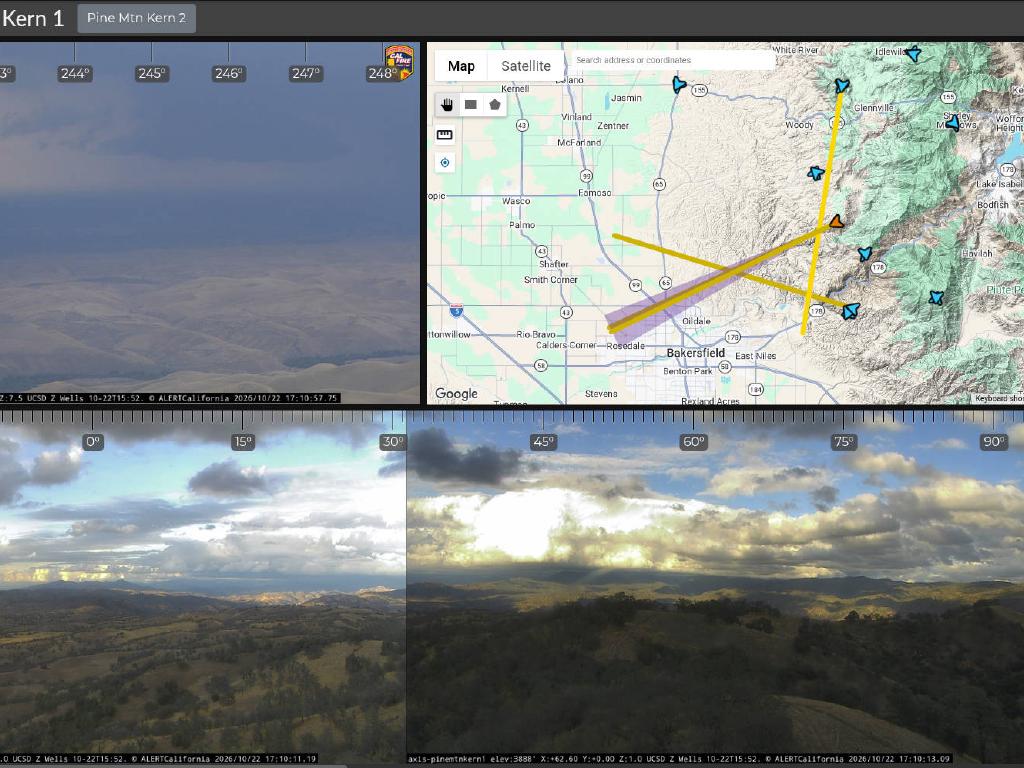Select camera marker southeast of Woody
The image size is (1024, 768).
click(x=816, y=173)
